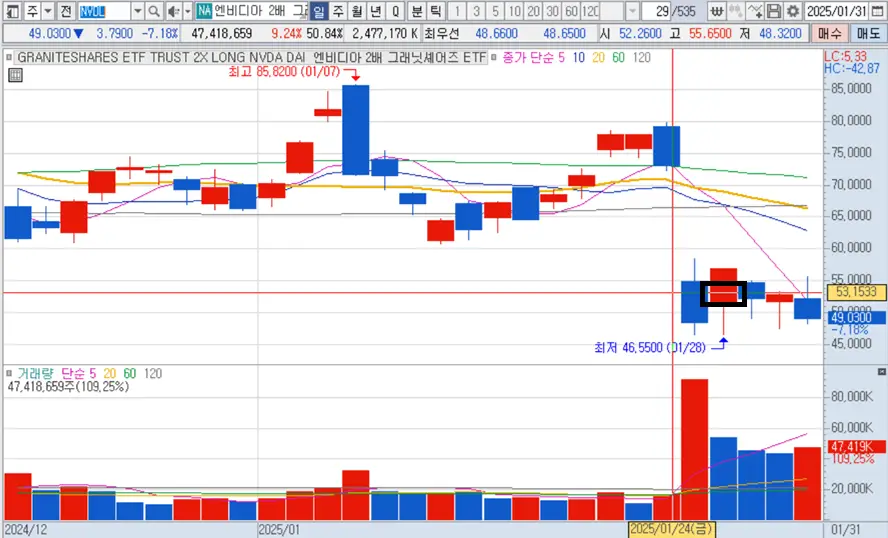888x538 pixels.
Task: Click the volume panel square legend marker
Action: pos(9,373)
